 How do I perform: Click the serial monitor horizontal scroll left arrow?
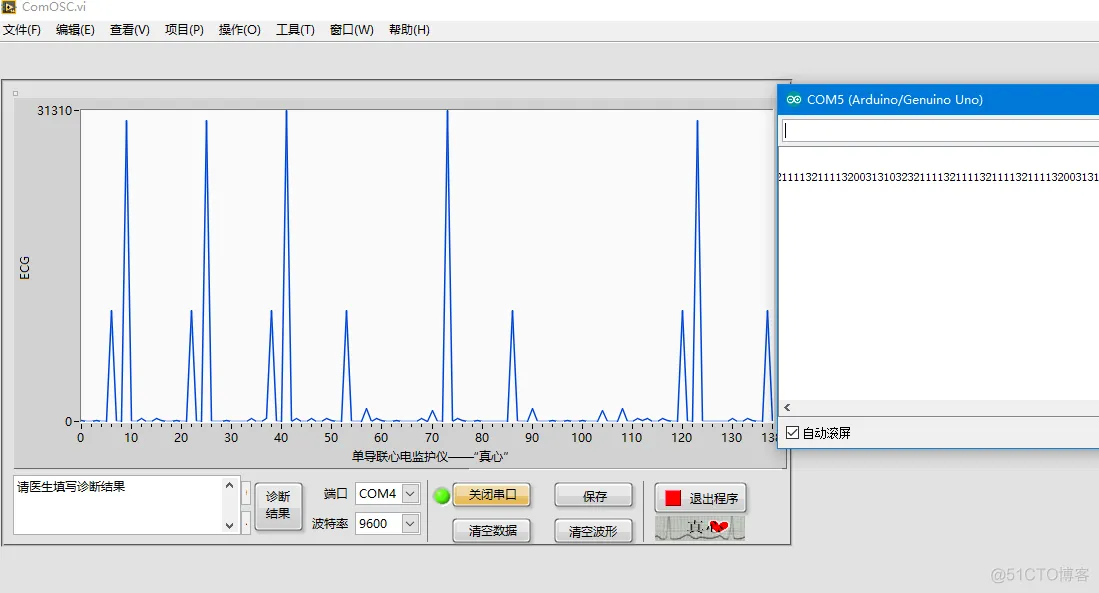pos(787,407)
